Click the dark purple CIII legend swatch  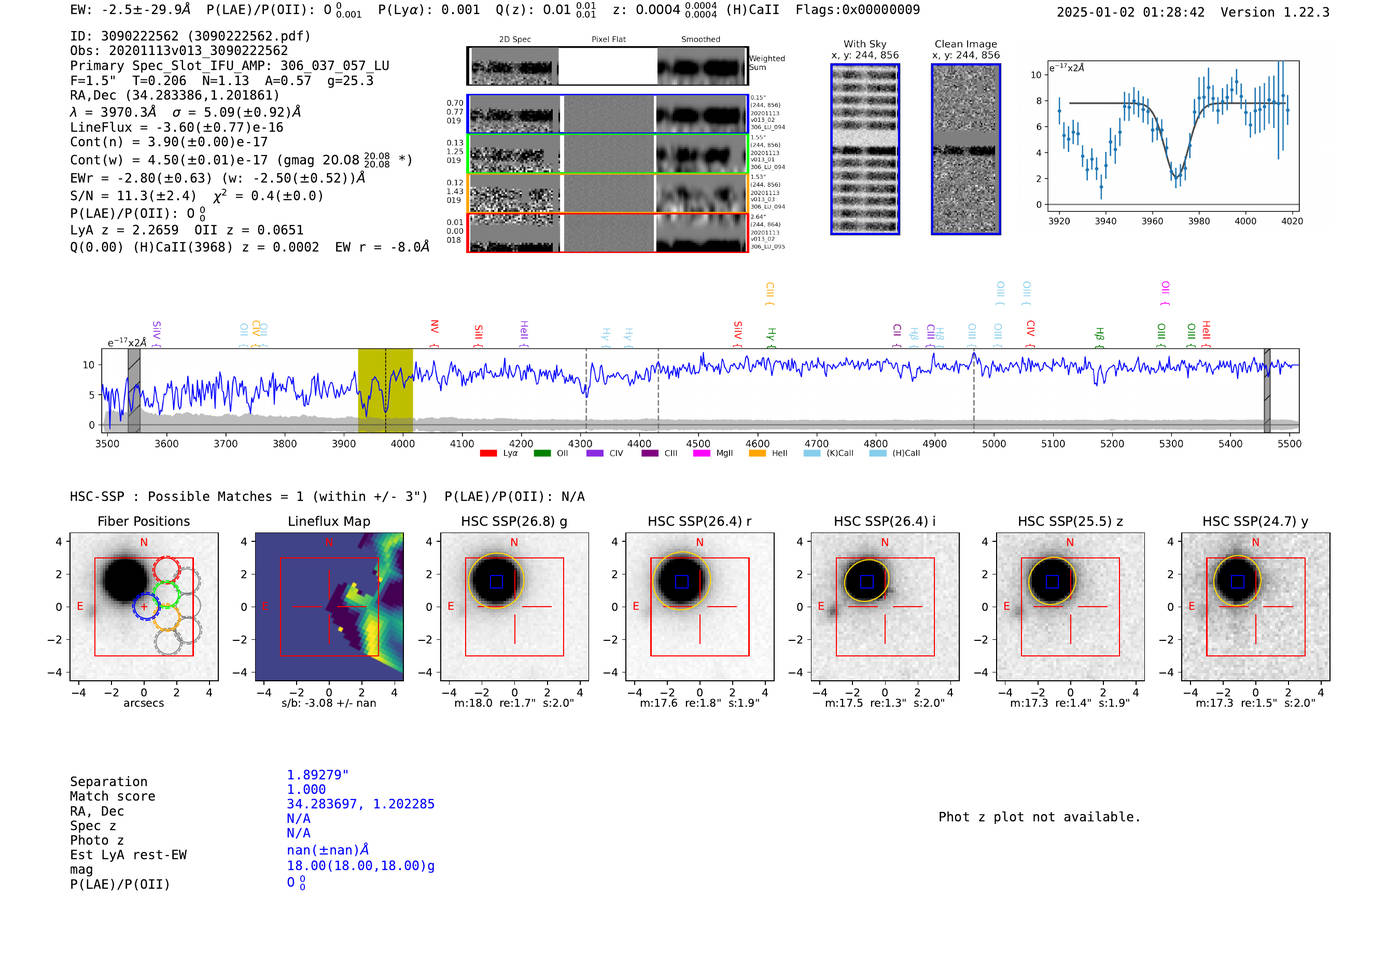tap(650, 453)
